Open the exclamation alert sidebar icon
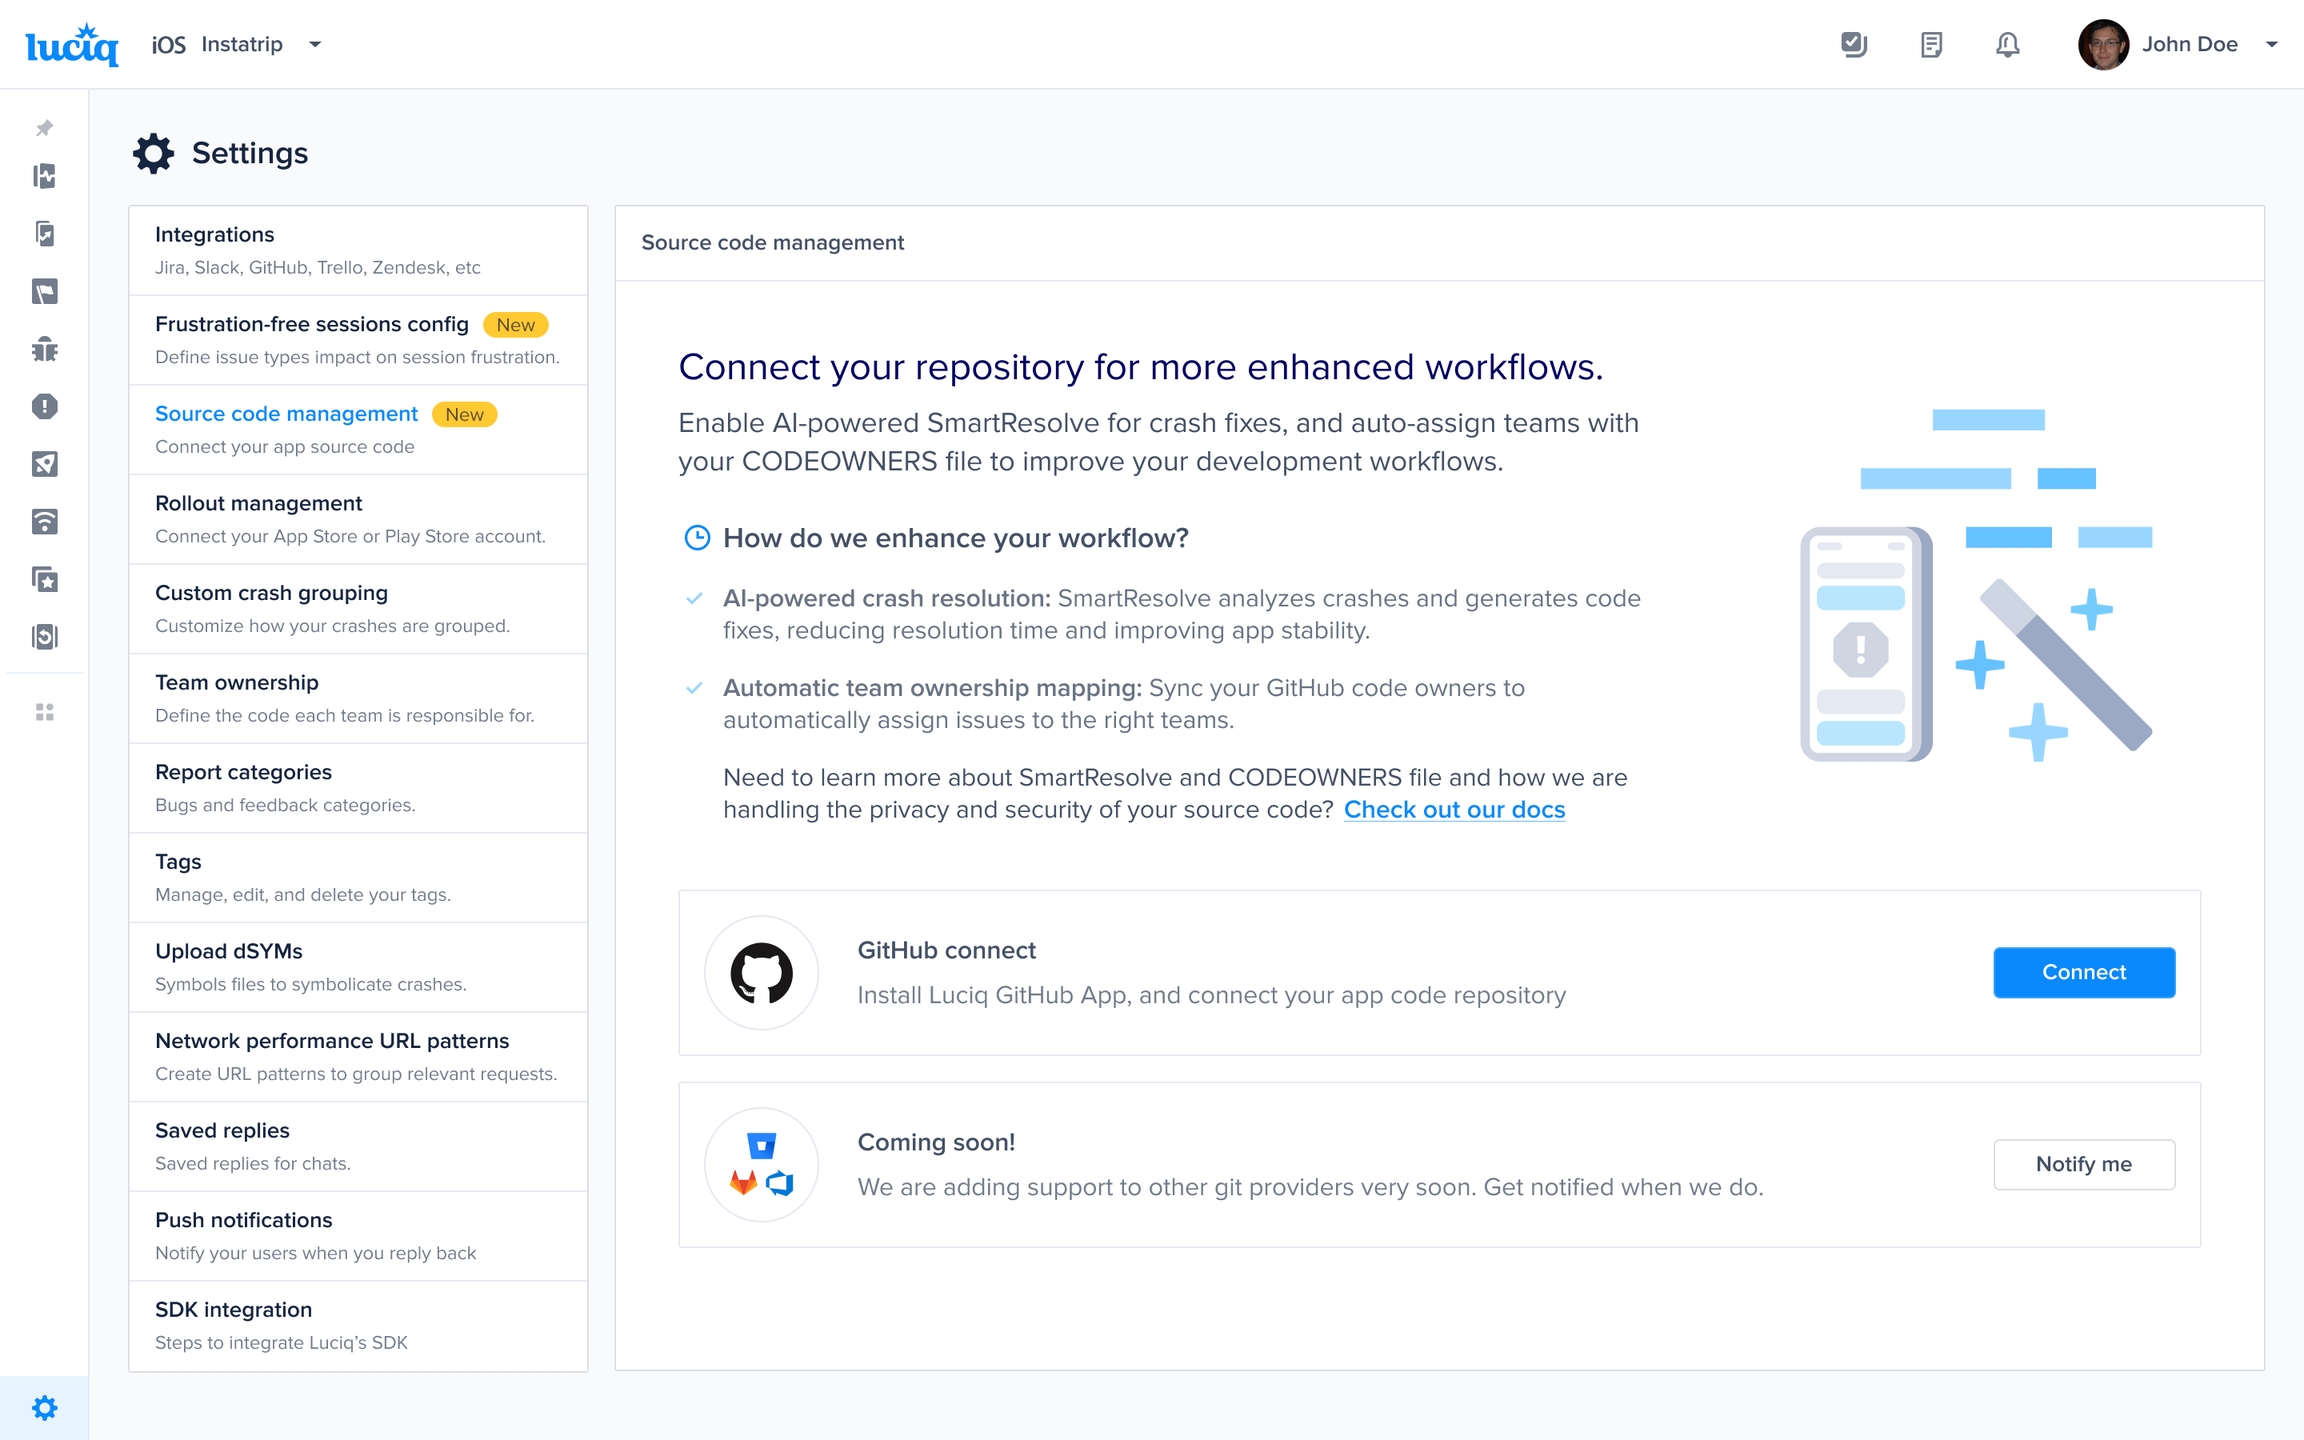This screenshot has height=1440, width=2304. 44,406
